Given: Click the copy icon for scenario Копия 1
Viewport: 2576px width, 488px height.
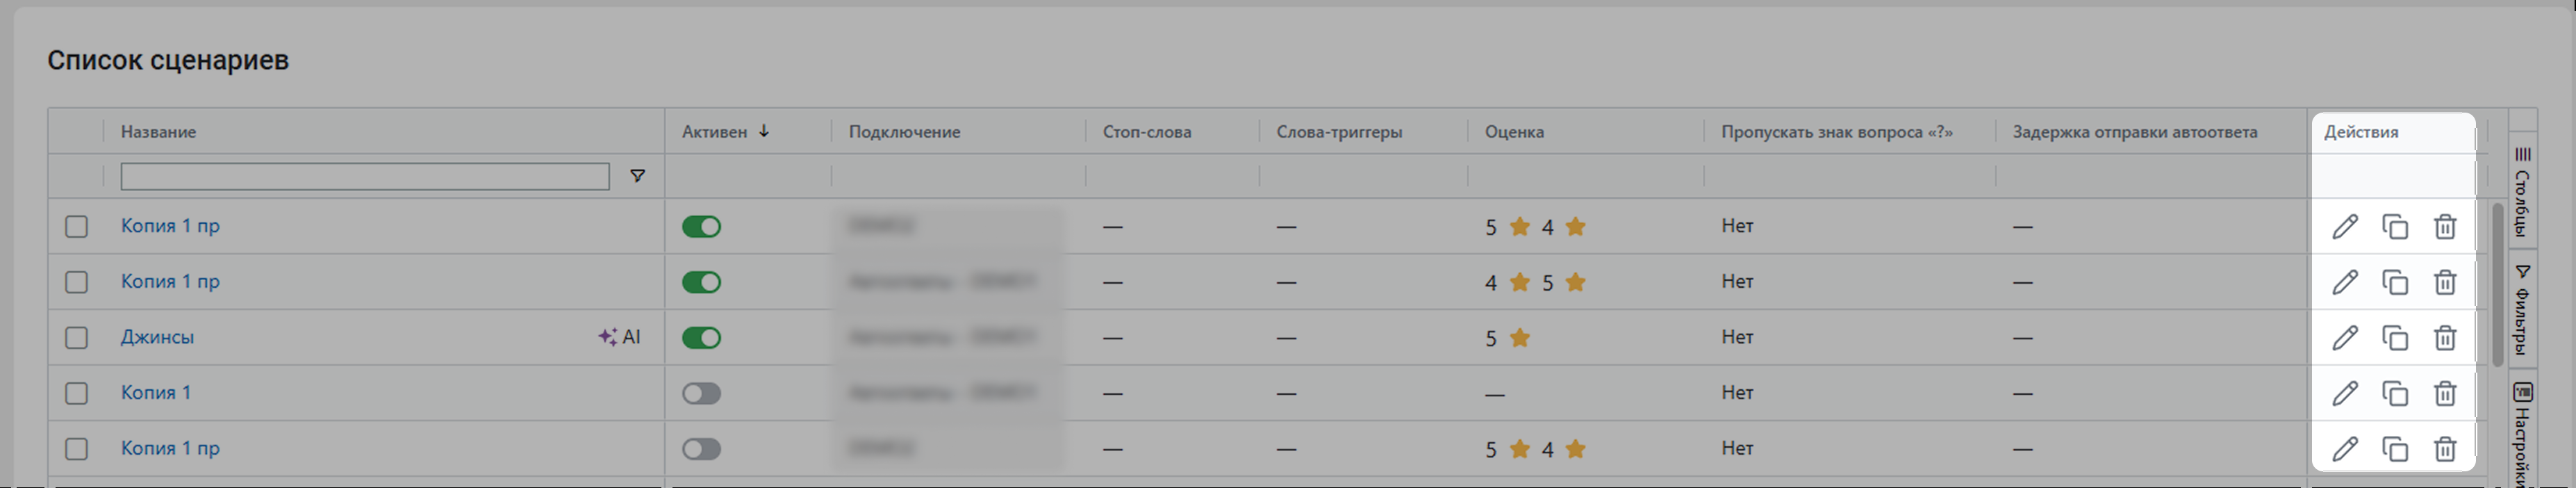Looking at the screenshot, I should tap(2395, 394).
